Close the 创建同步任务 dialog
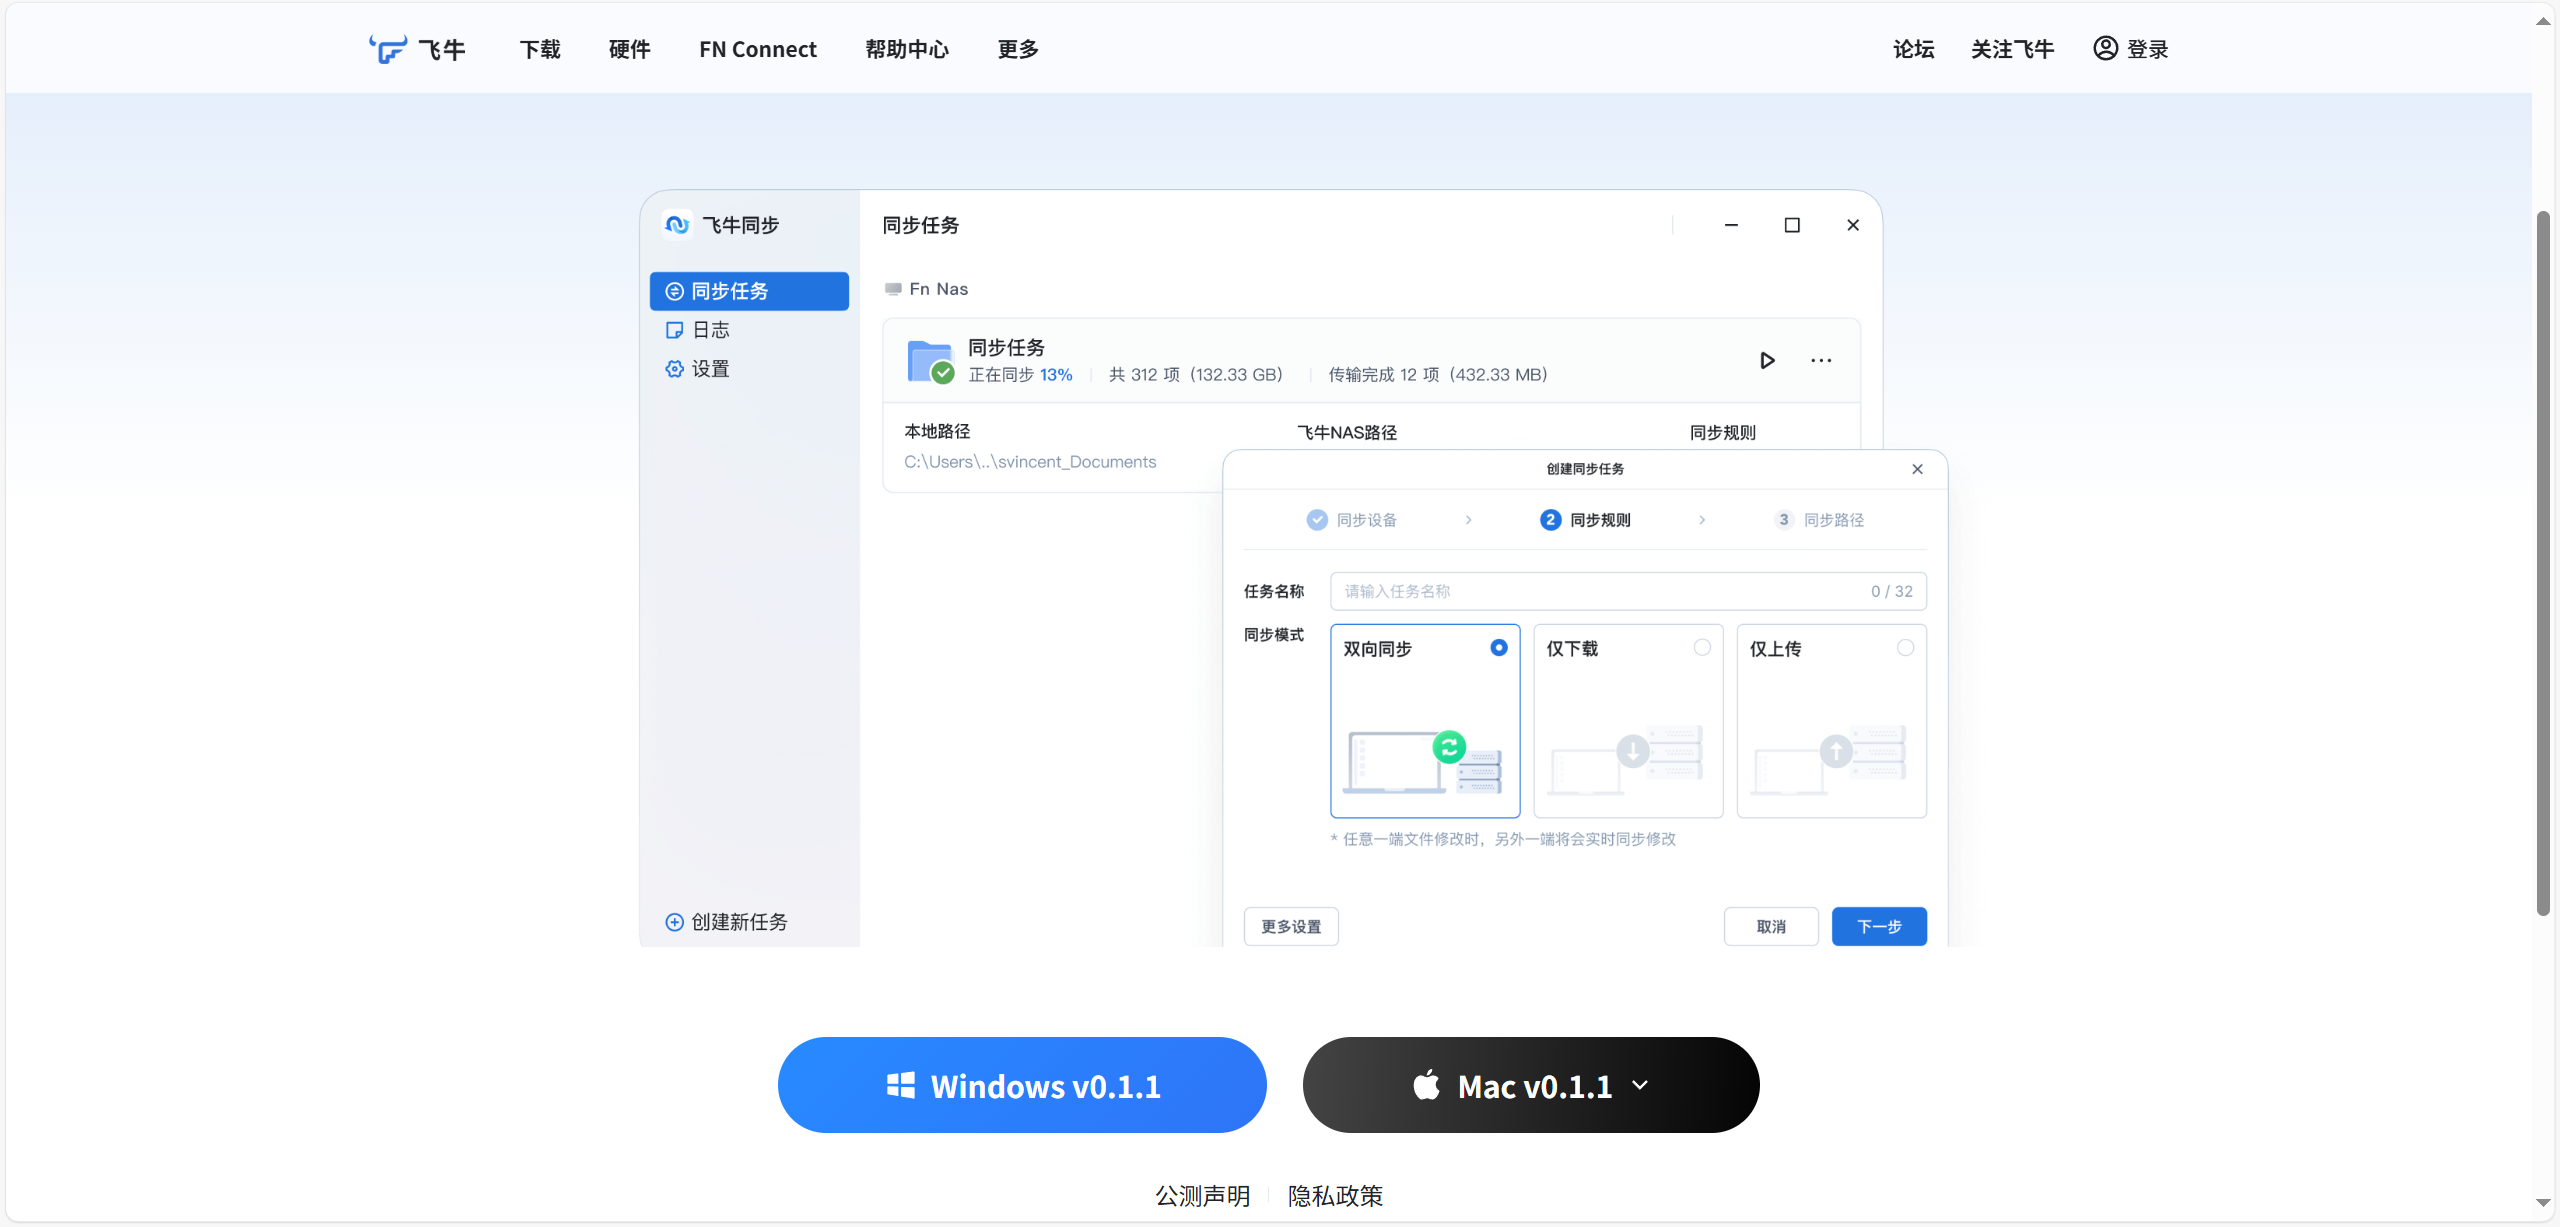Image resolution: width=2560 pixels, height=1227 pixels. point(1917,469)
